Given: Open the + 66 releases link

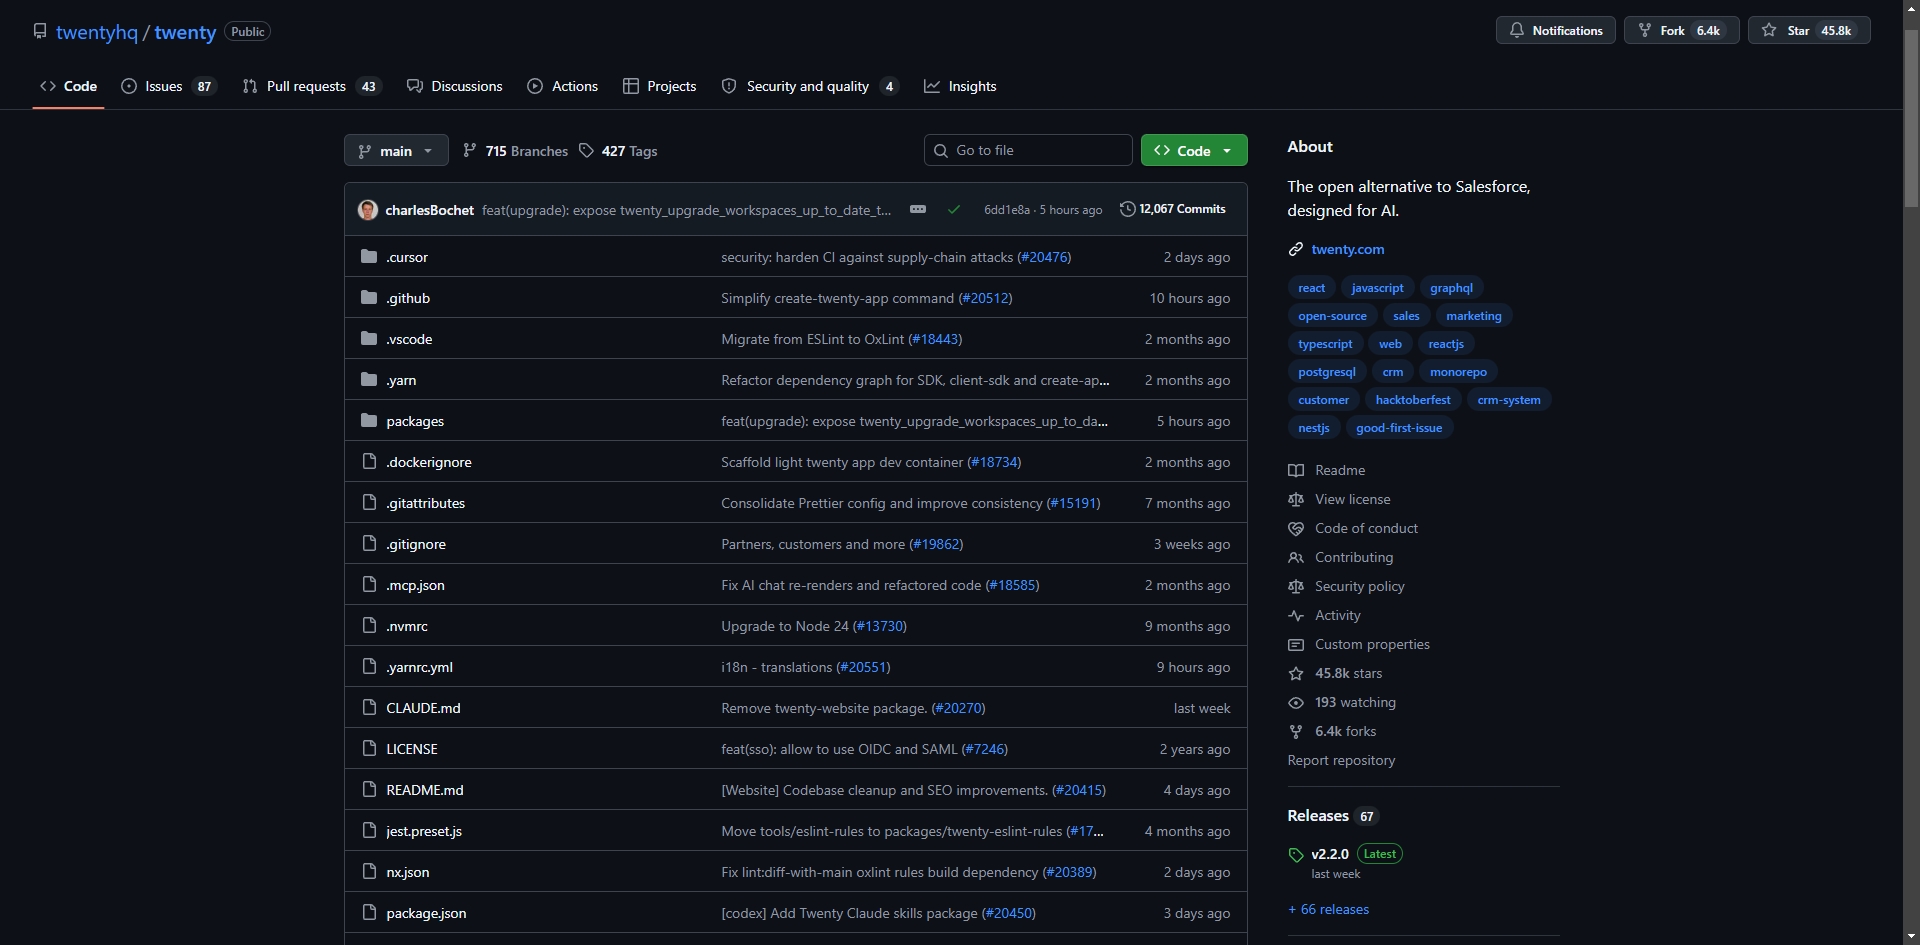Looking at the screenshot, I should (1329, 910).
